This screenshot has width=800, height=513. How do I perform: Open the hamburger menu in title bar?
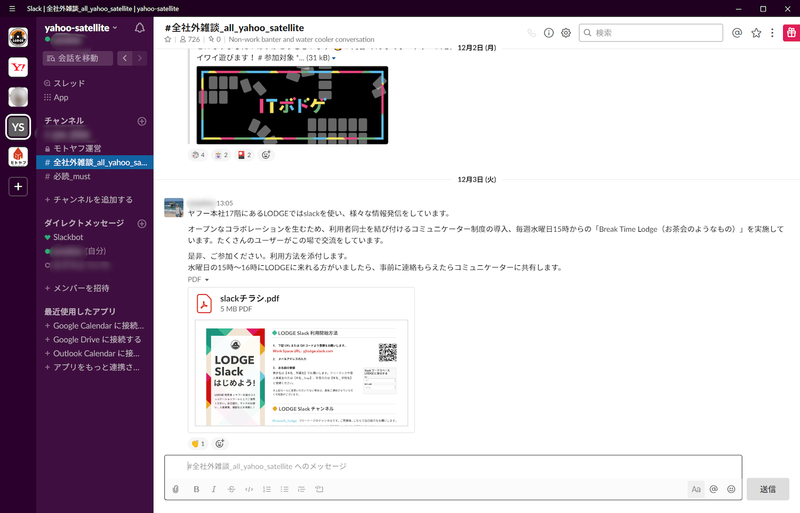pos(12,9)
